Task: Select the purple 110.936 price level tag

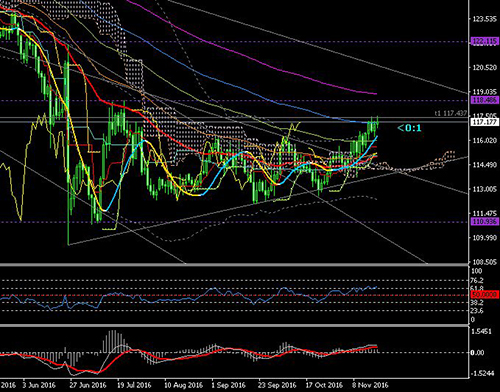Action: point(485,221)
